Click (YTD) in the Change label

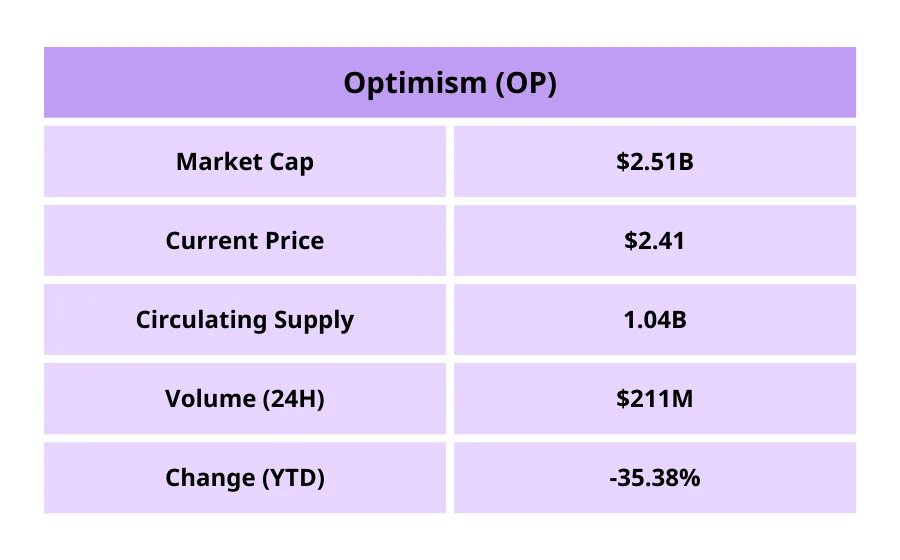tap(293, 478)
